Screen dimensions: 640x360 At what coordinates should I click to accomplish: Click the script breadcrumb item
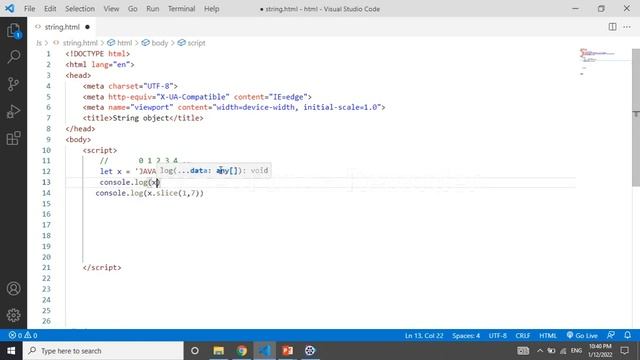(x=196, y=43)
